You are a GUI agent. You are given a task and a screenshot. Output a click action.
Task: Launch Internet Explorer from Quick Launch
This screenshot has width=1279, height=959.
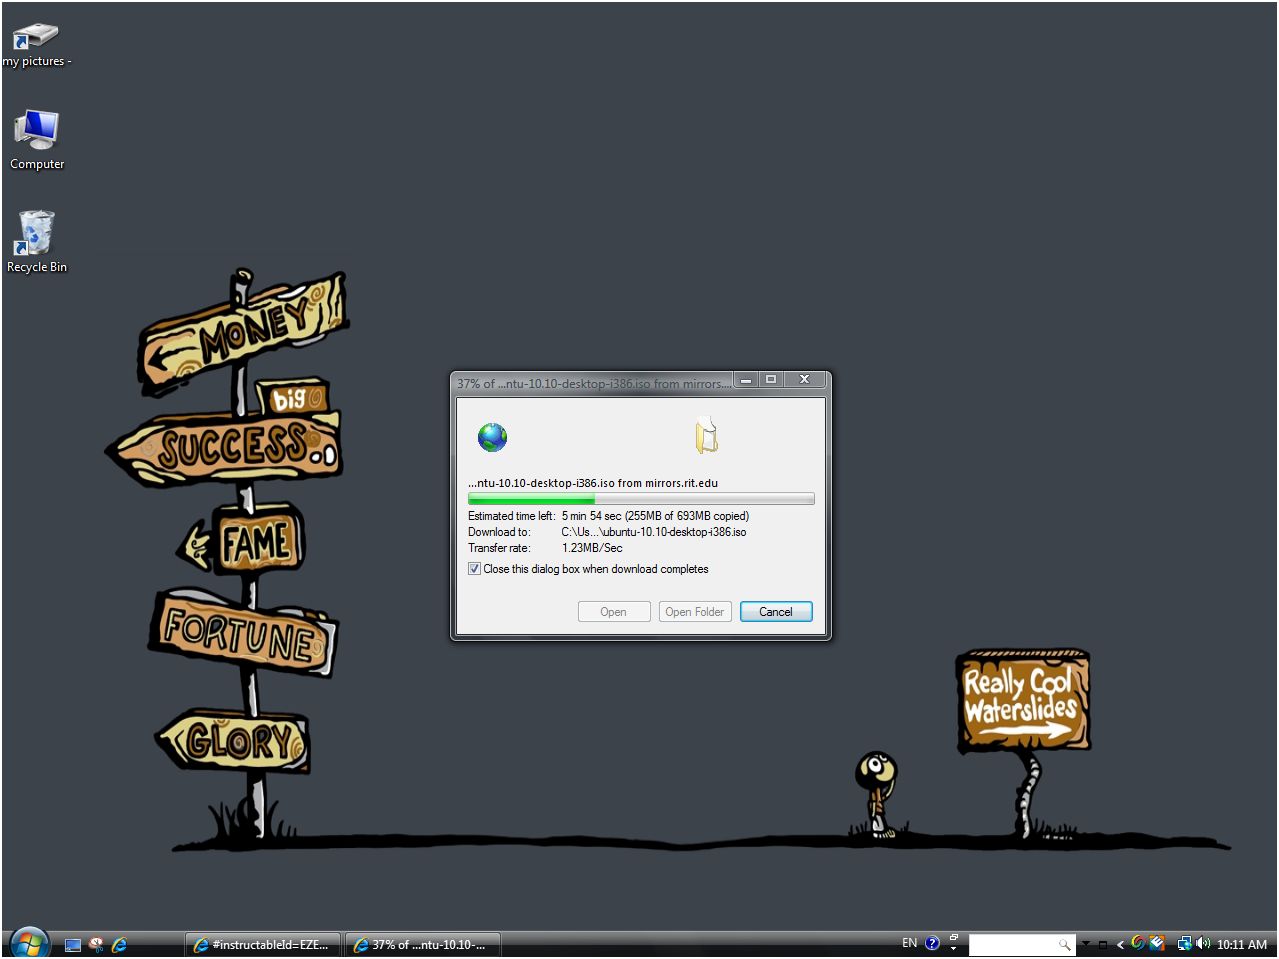click(x=119, y=944)
